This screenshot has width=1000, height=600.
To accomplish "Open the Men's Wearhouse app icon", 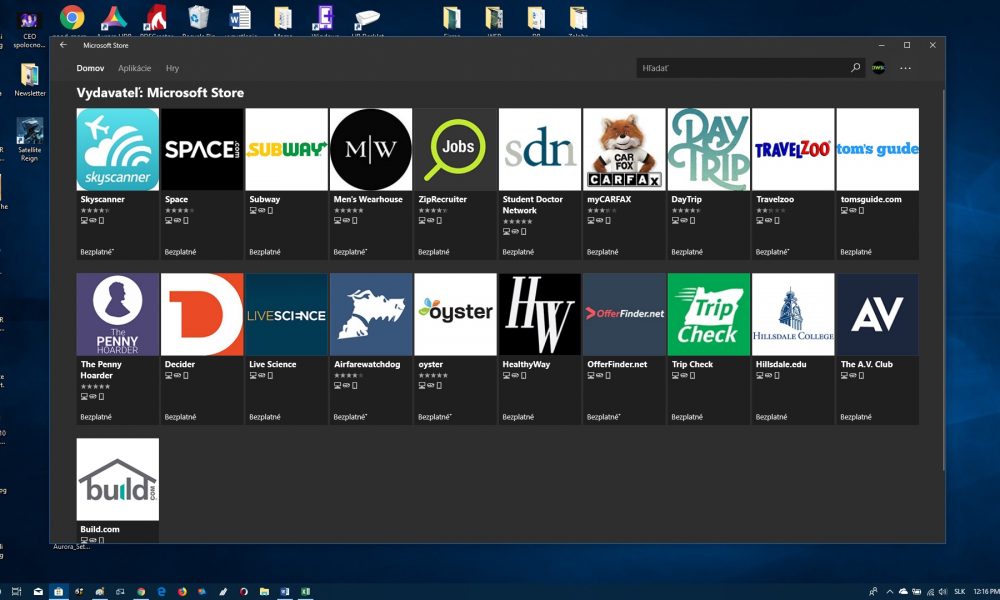I will pyautogui.click(x=371, y=149).
